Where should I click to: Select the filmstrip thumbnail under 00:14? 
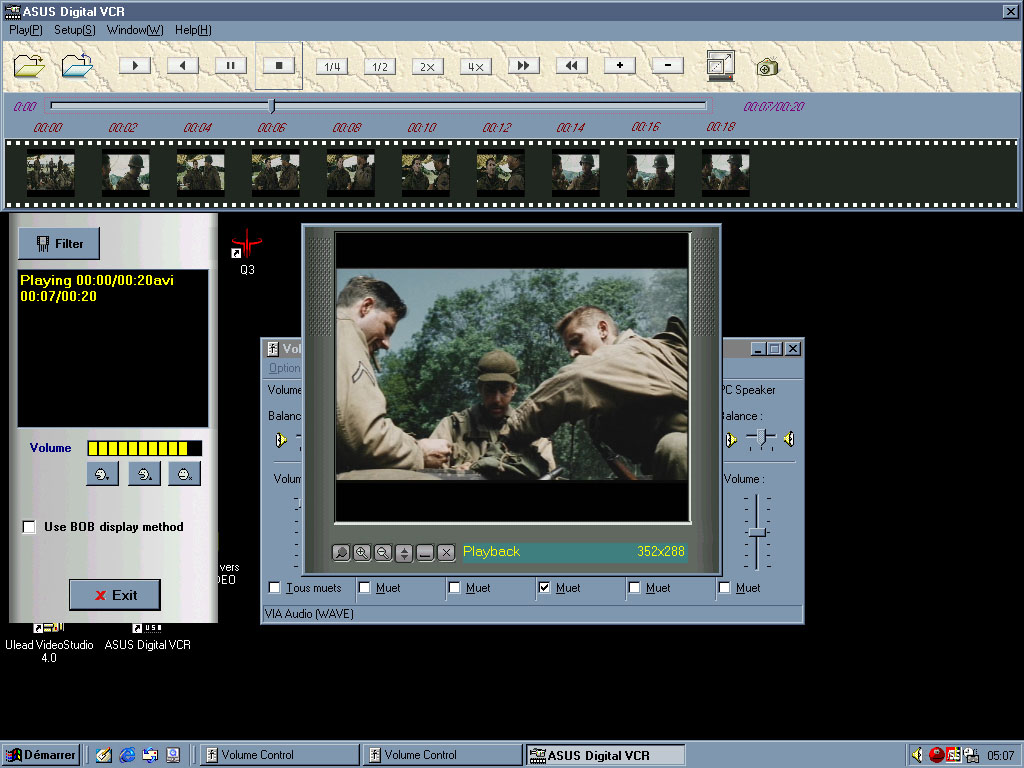(x=575, y=172)
